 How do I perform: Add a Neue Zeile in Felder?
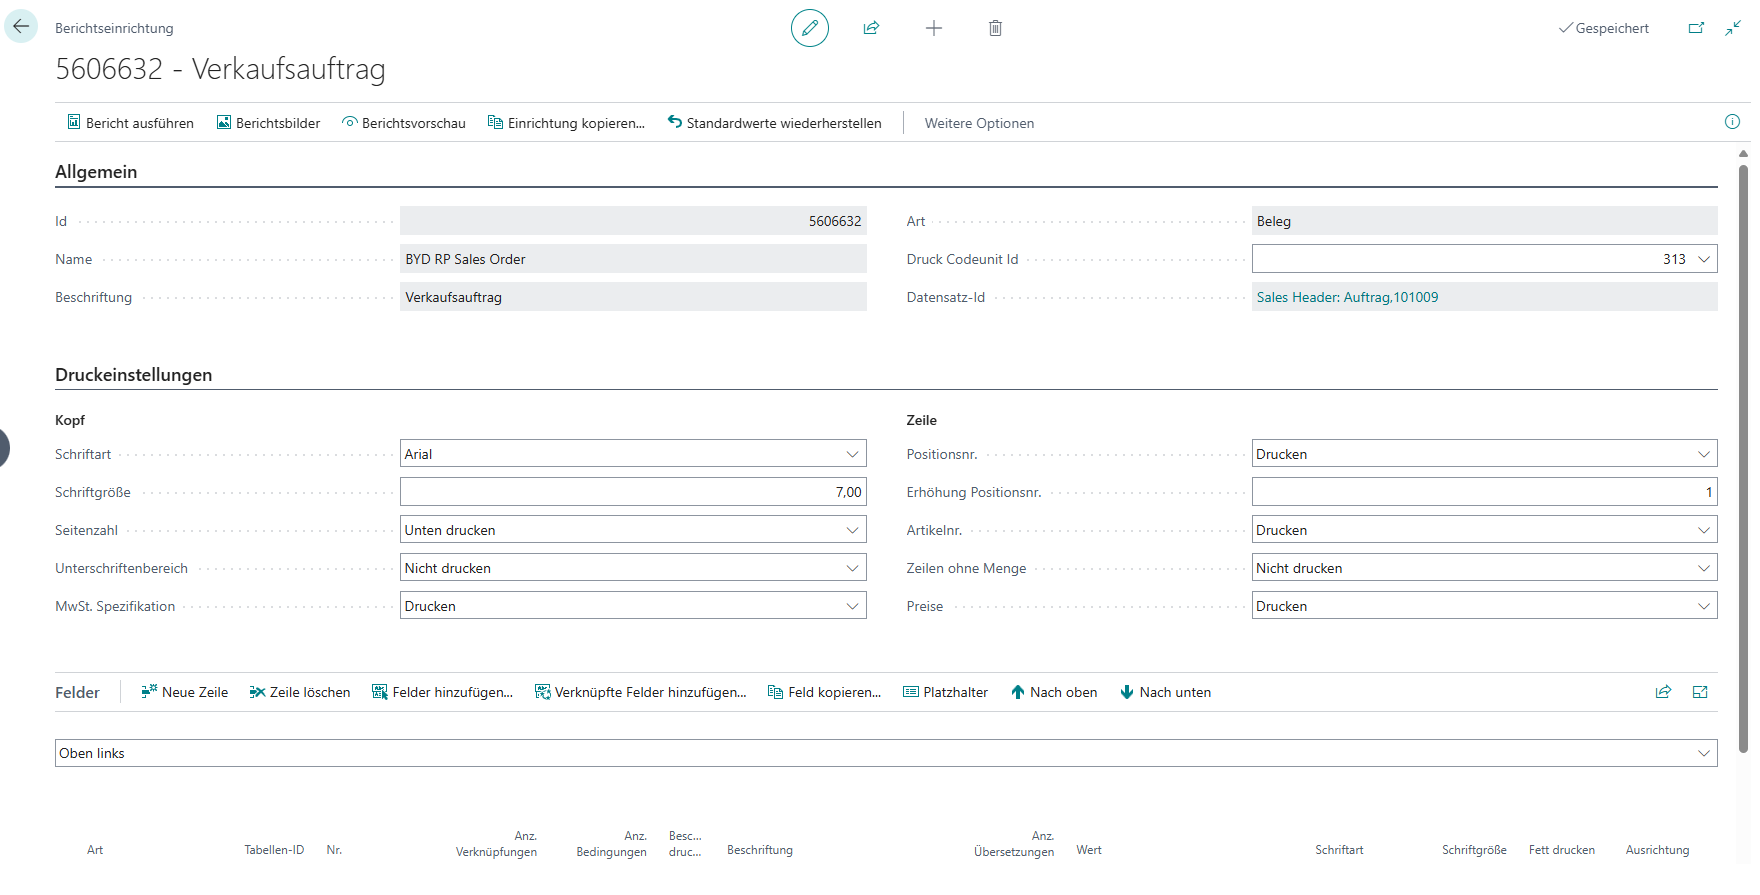tap(184, 692)
